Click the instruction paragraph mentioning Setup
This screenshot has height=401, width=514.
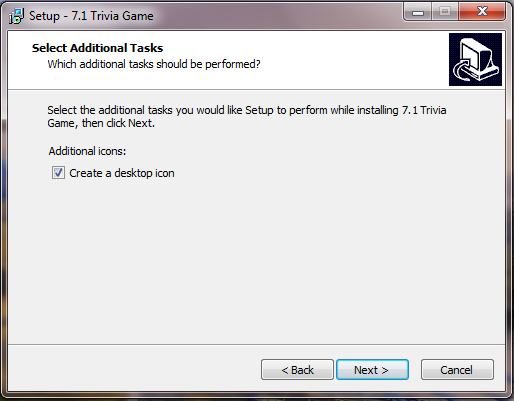click(x=247, y=116)
